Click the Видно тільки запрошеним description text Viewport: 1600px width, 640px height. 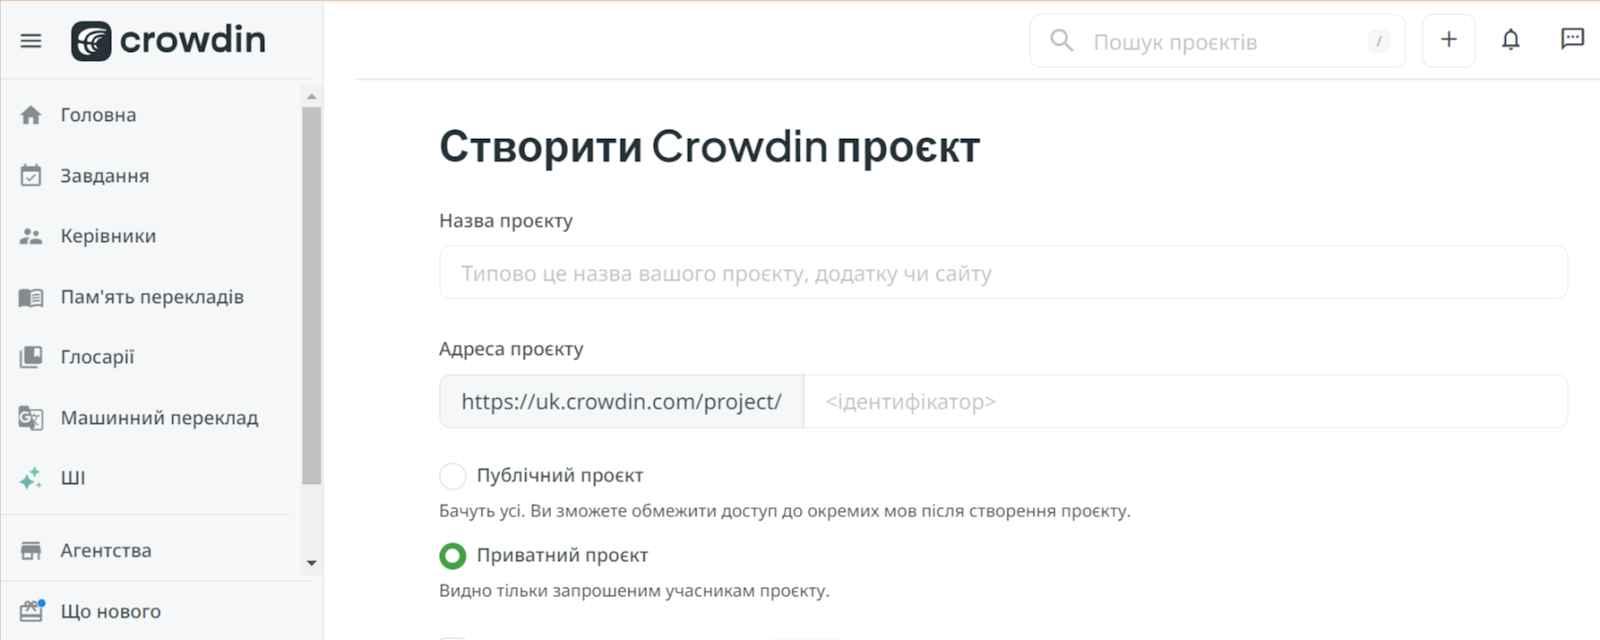(x=634, y=591)
